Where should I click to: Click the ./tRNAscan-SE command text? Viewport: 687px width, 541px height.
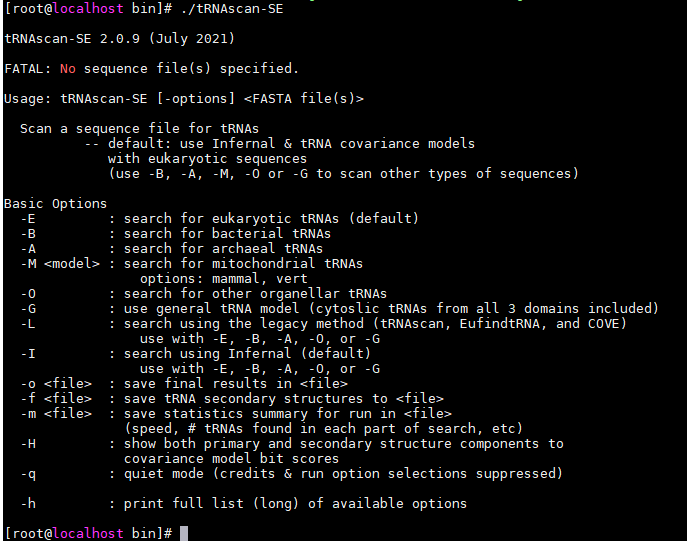(232, 9)
